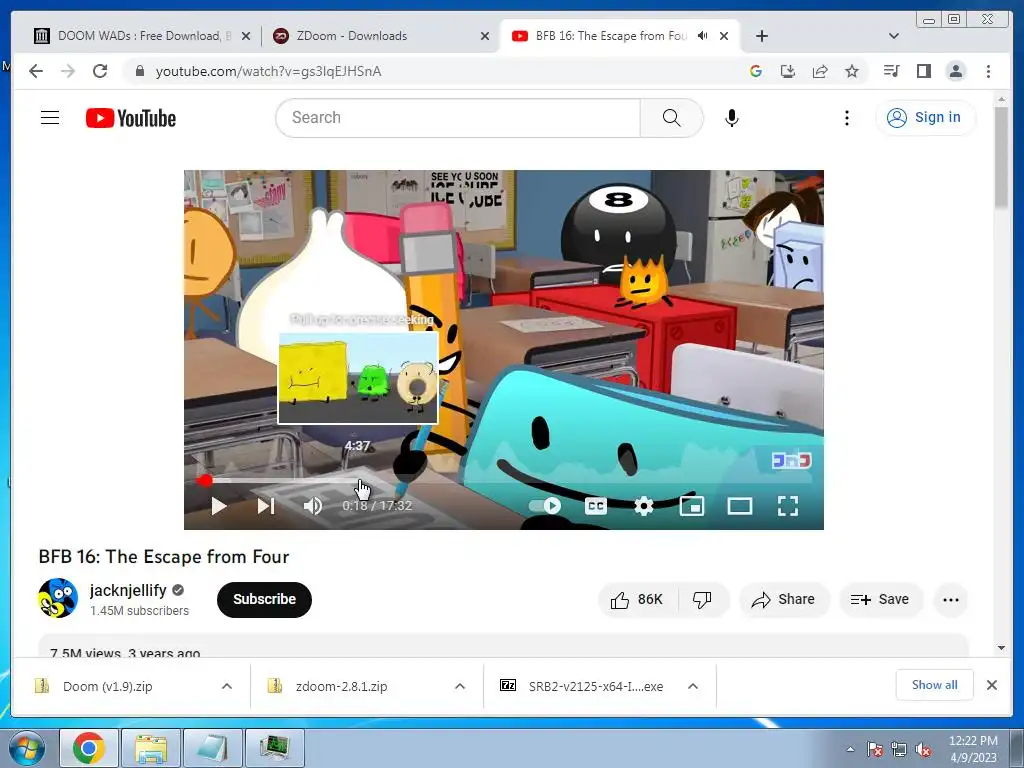Open jacknjellify channel name link
The image size is (1024, 768).
click(x=128, y=590)
